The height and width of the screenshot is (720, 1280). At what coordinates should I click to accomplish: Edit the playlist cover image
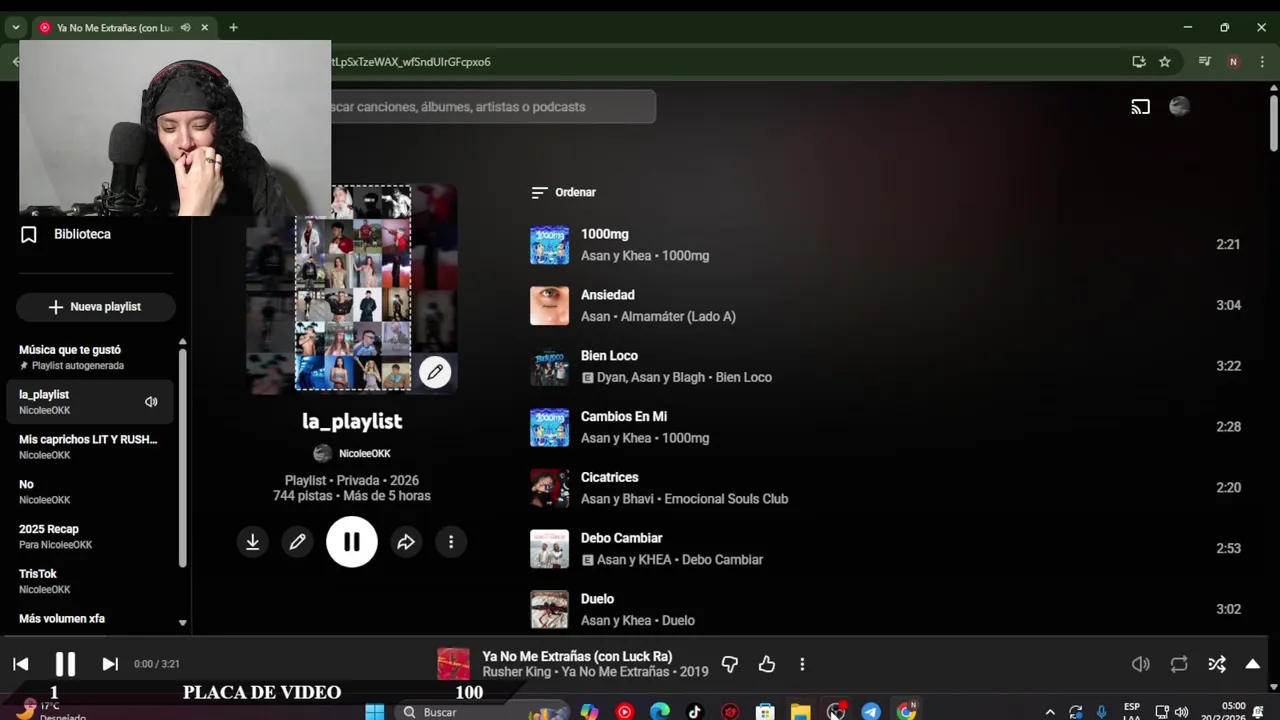(x=435, y=372)
